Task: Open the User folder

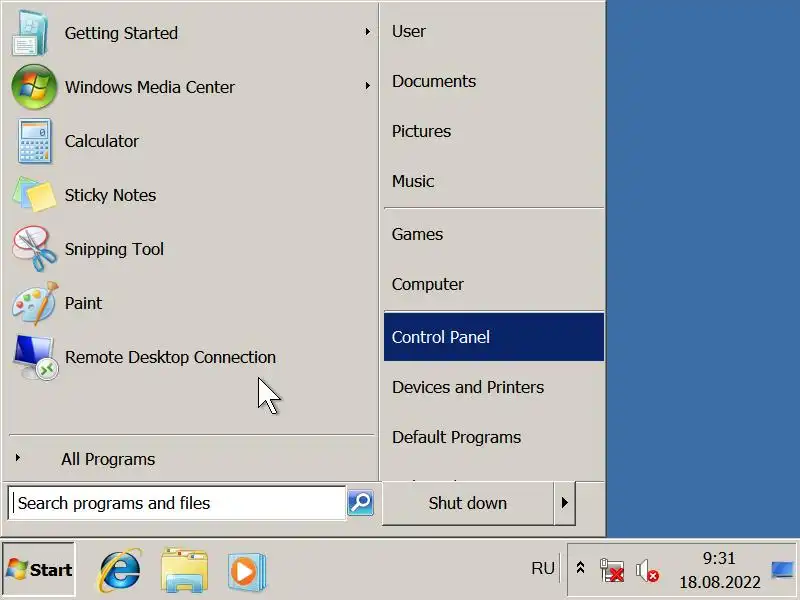Action: pyautogui.click(x=493, y=31)
